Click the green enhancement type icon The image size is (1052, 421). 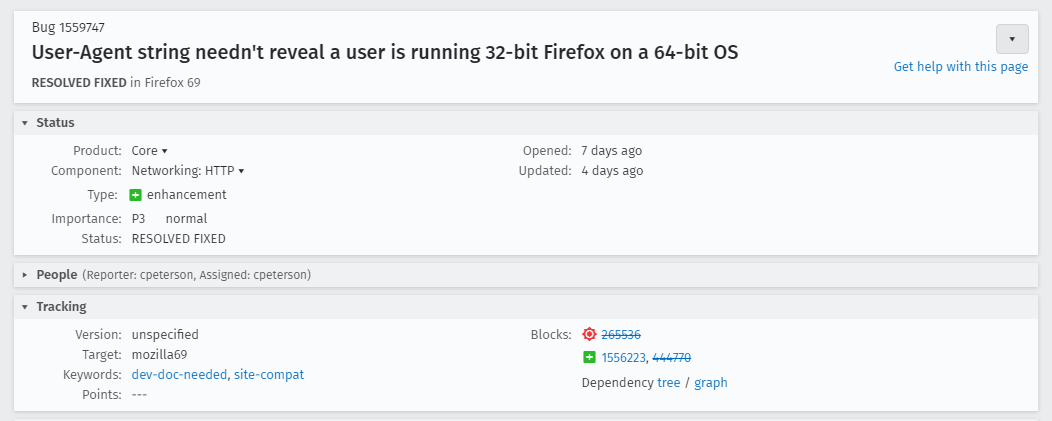click(x=137, y=195)
